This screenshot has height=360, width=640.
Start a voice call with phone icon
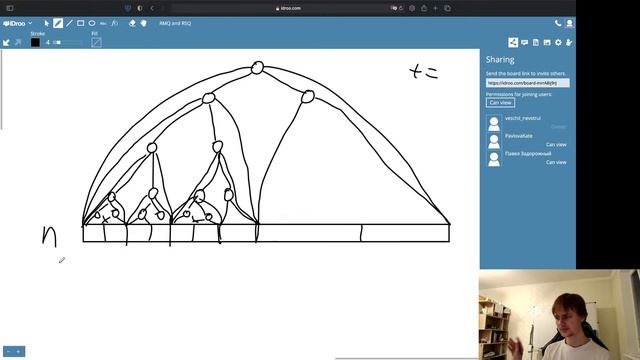[x=558, y=23]
